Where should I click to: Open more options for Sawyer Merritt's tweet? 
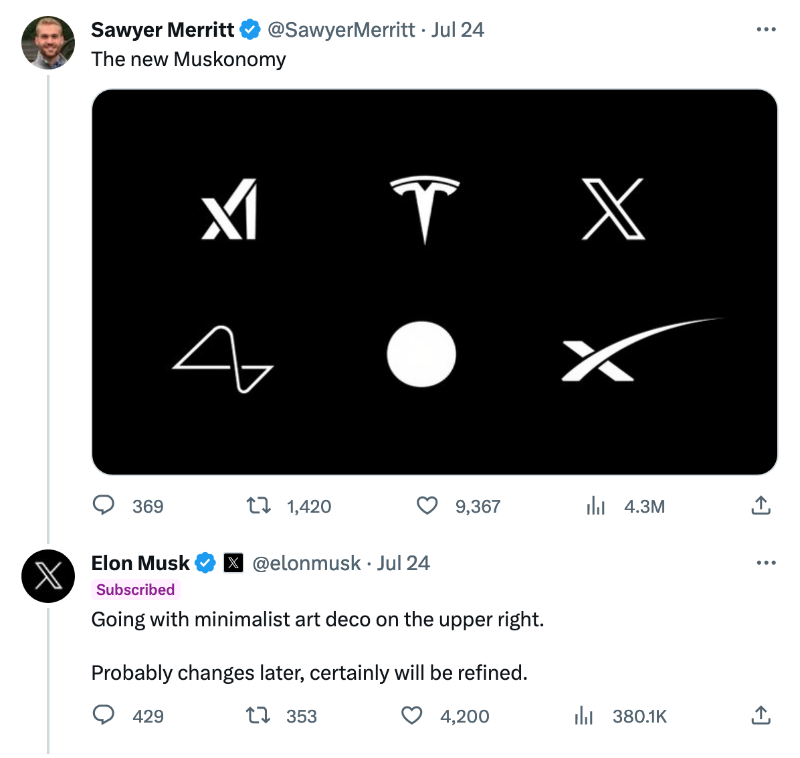tap(766, 29)
